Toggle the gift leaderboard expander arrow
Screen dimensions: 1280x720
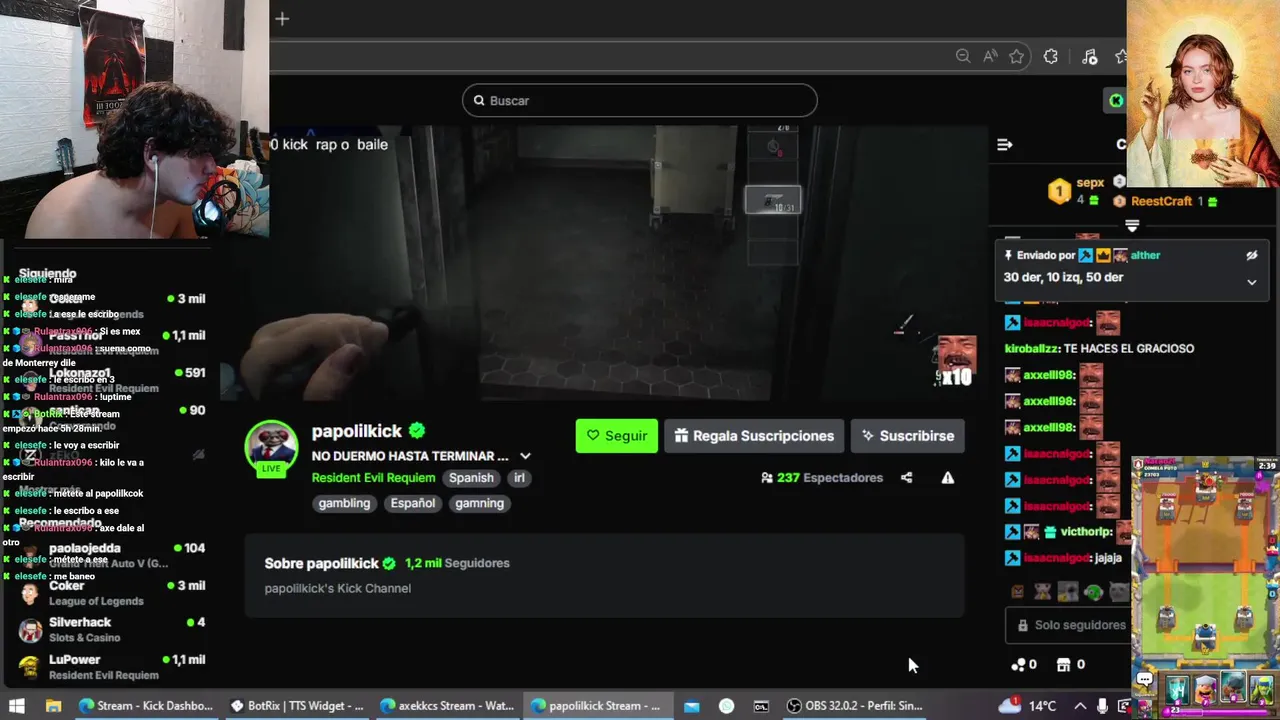coord(1132,225)
